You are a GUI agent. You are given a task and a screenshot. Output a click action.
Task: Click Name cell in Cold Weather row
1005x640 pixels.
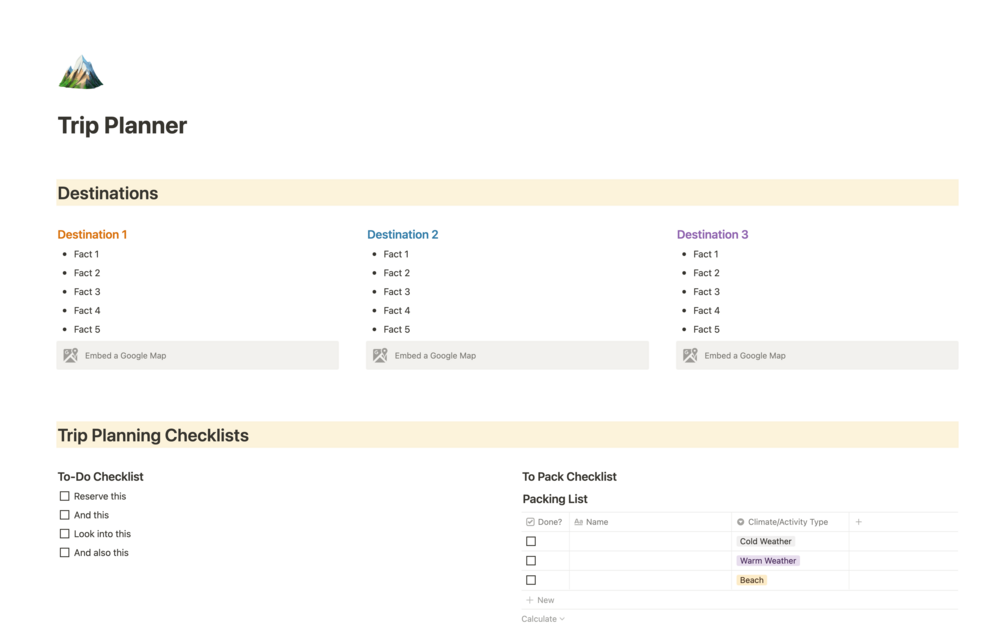point(651,541)
